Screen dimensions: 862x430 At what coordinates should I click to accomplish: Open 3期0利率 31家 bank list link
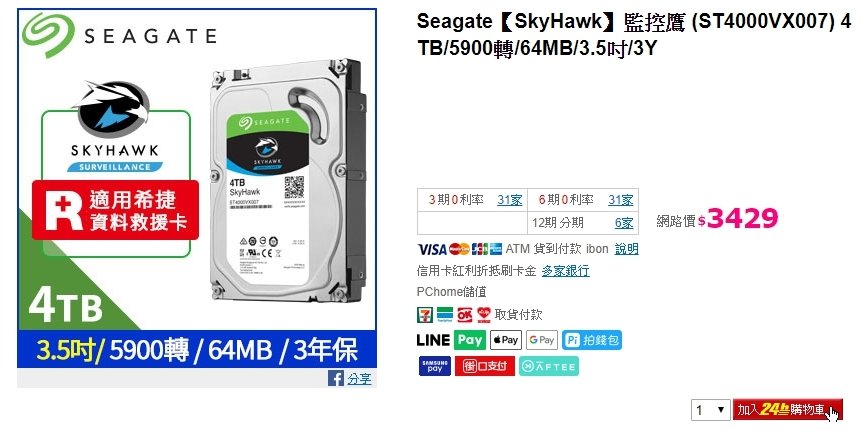pos(510,200)
